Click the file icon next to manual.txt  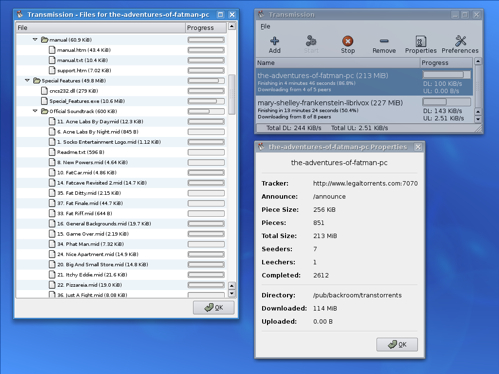click(x=52, y=60)
